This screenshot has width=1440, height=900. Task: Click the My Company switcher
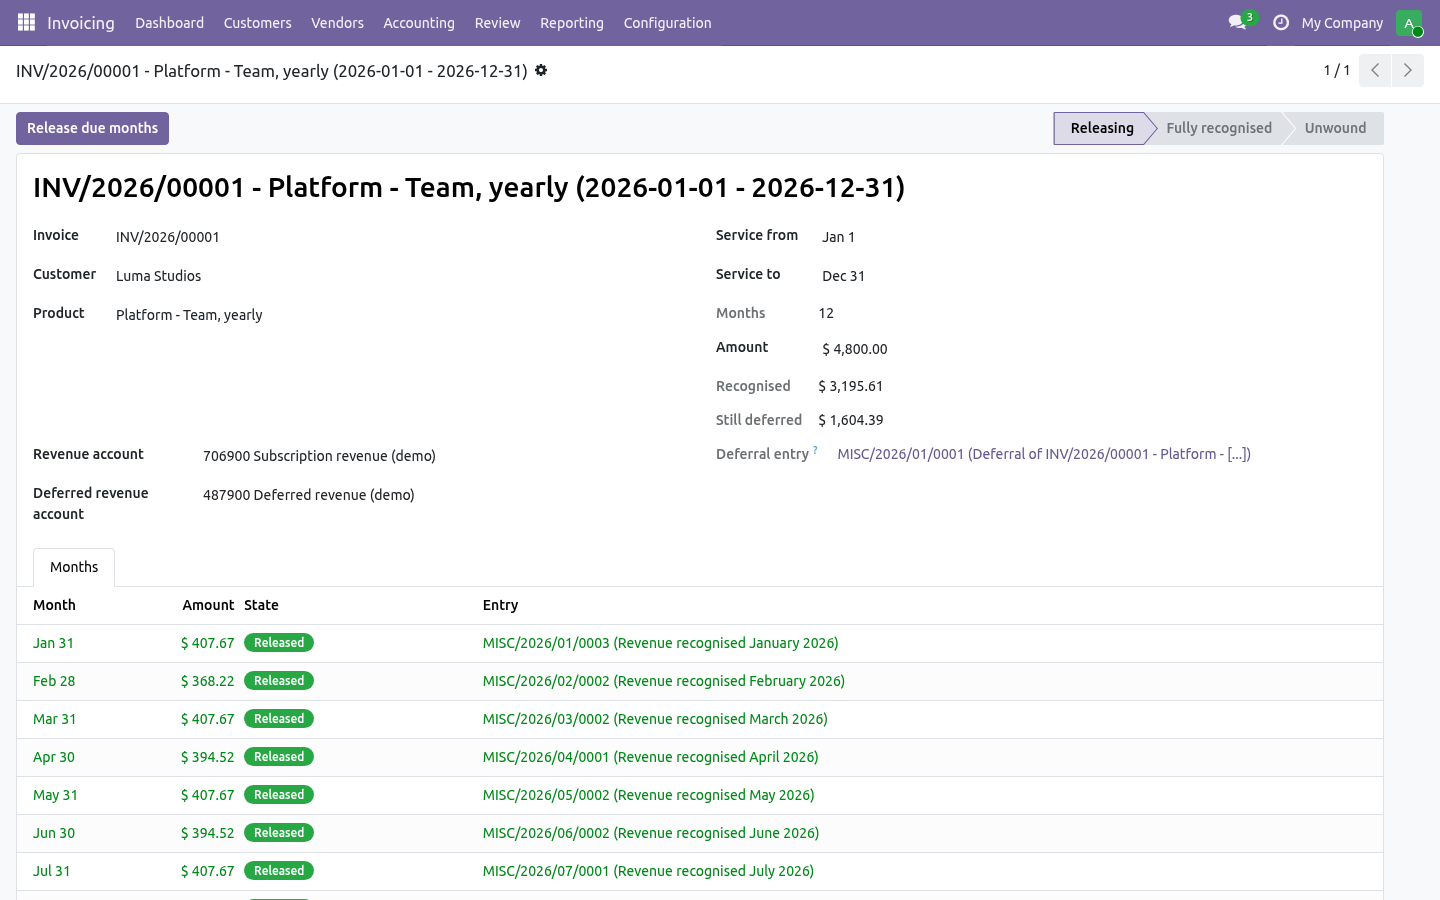1342,22
